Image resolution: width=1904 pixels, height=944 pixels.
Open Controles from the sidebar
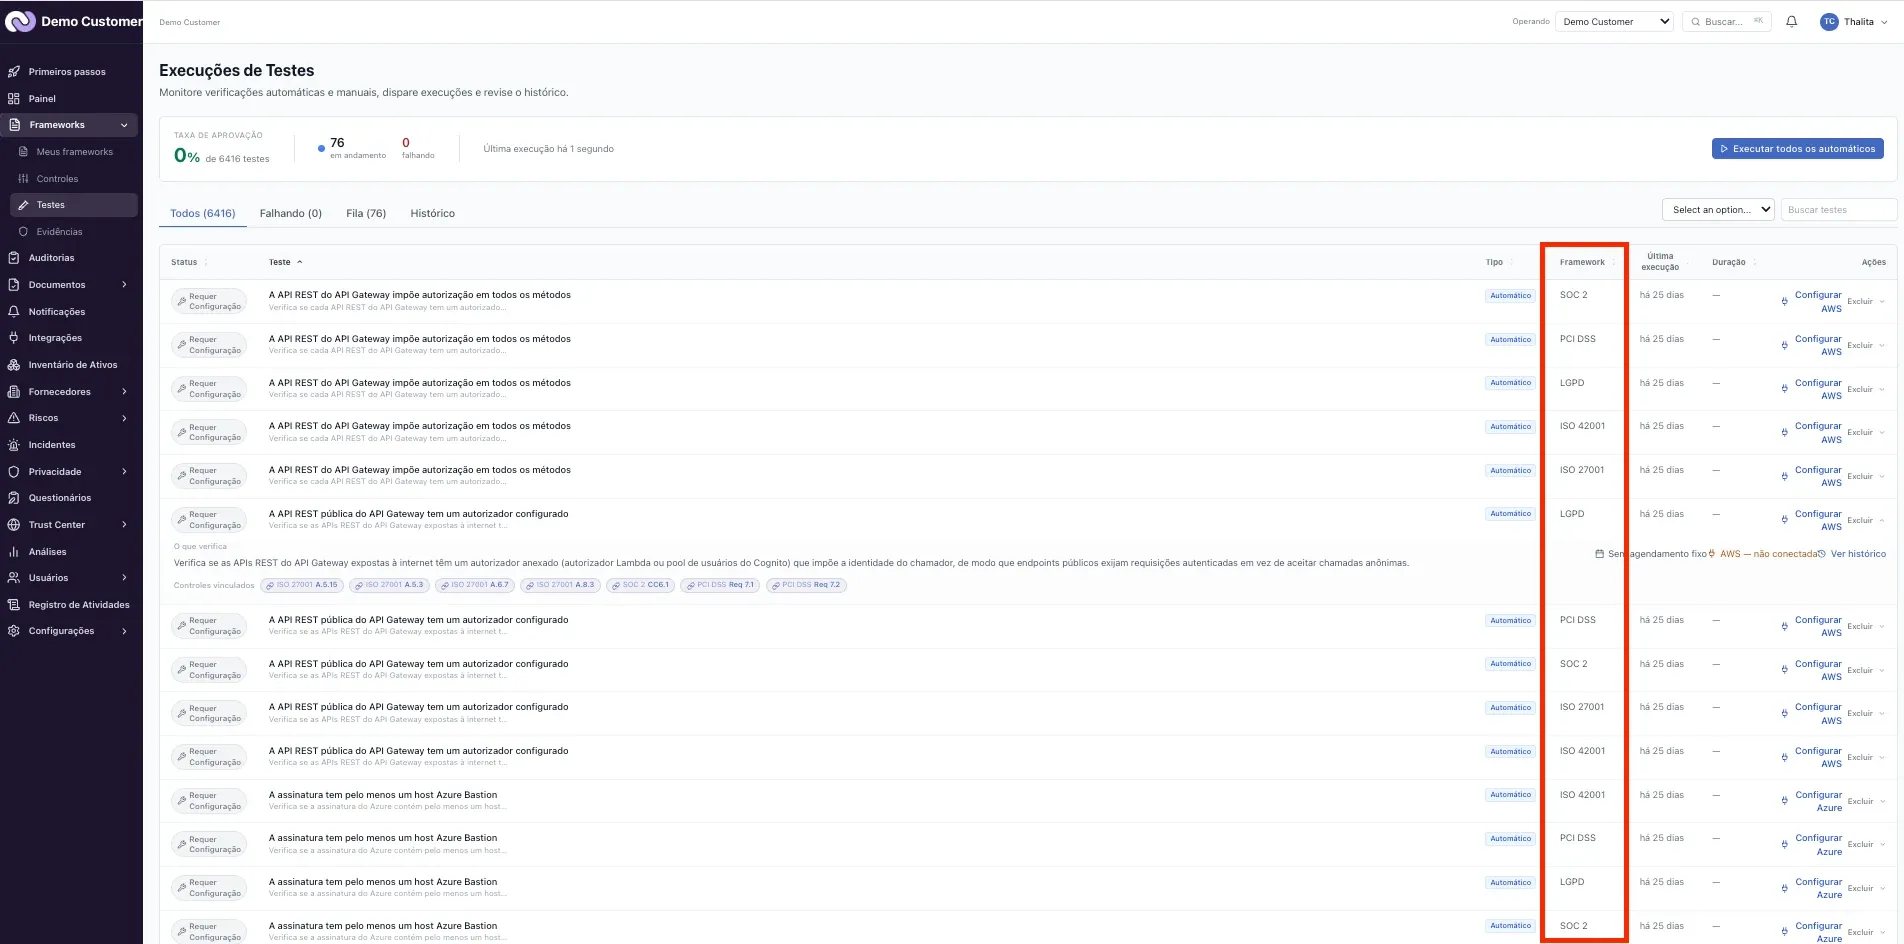coord(57,179)
